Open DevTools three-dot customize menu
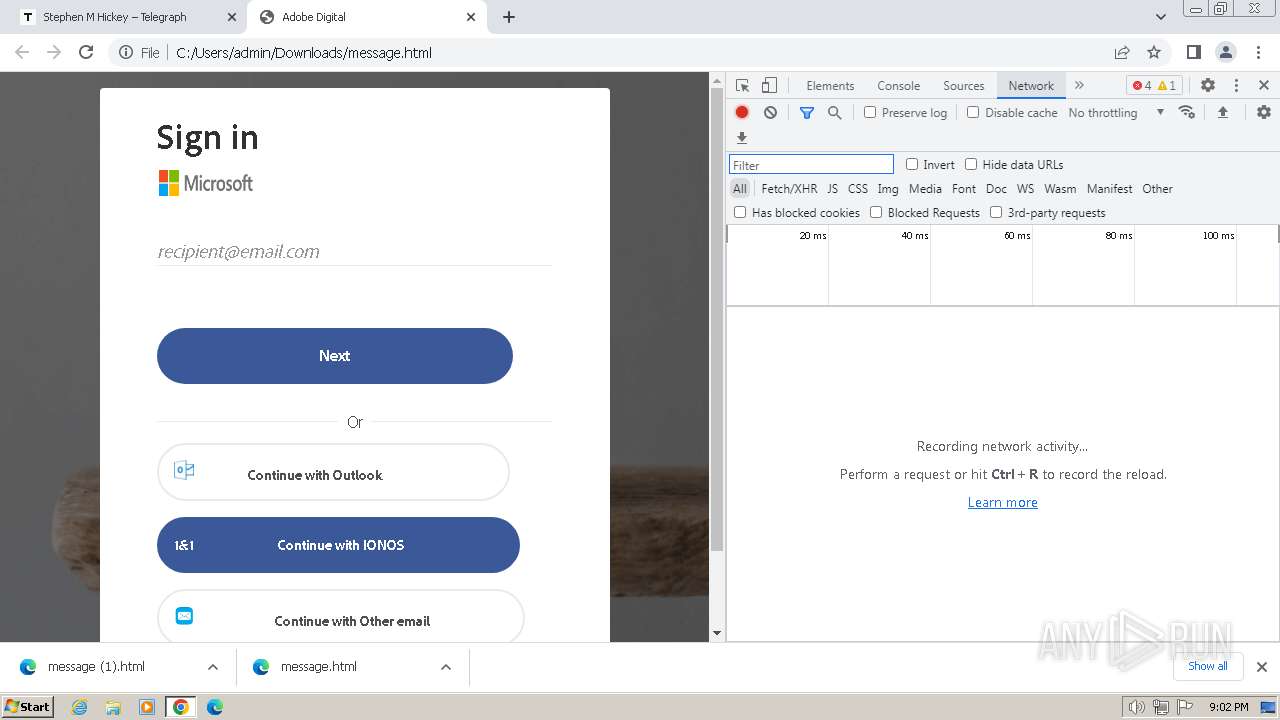Viewport: 1280px width, 720px height. click(x=1236, y=85)
